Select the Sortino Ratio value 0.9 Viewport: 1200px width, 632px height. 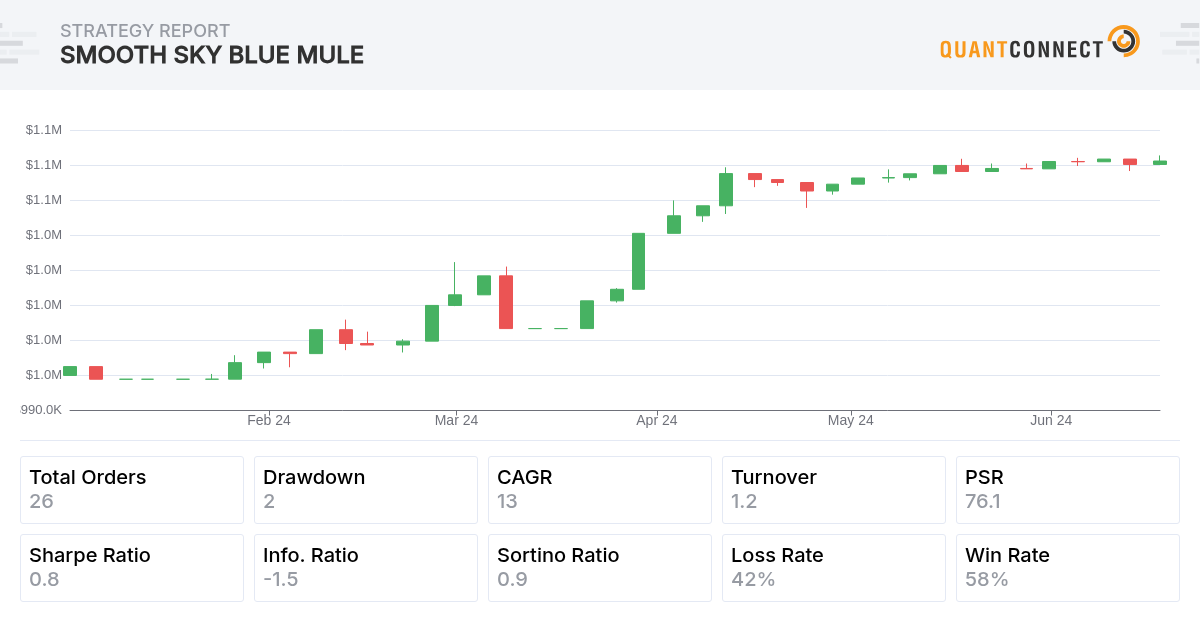512,579
